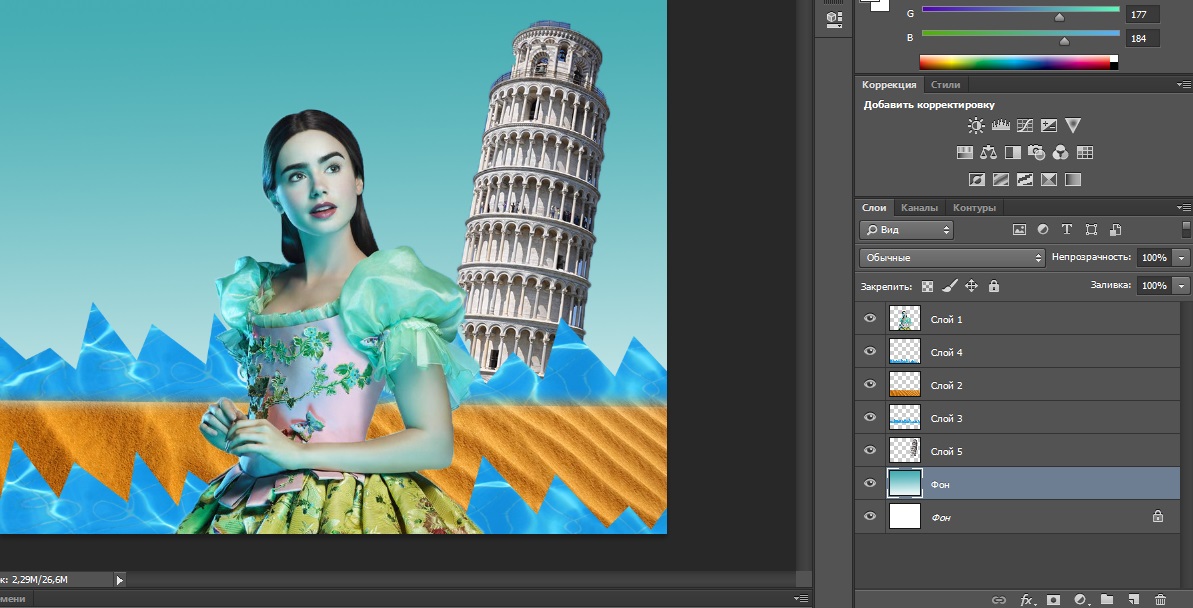The height and width of the screenshot is (608, 1193).
Task: Toggle visibility of locked Фон layer
Action: click(870, 517)
